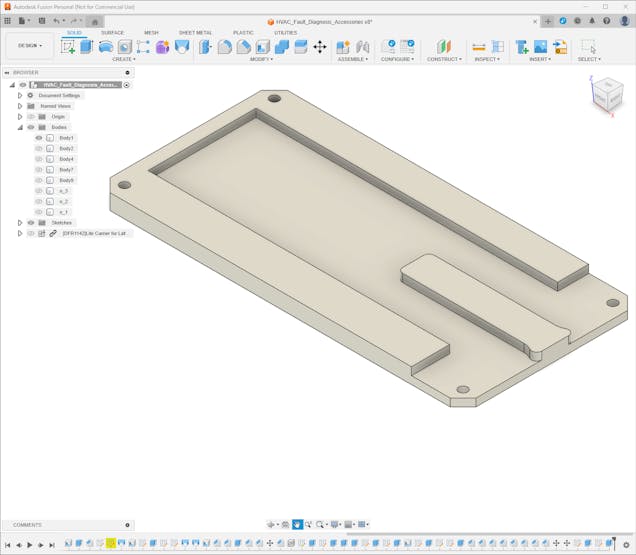
Task: Click the Measure tool under Inspect
Action: tap(479, 47)
